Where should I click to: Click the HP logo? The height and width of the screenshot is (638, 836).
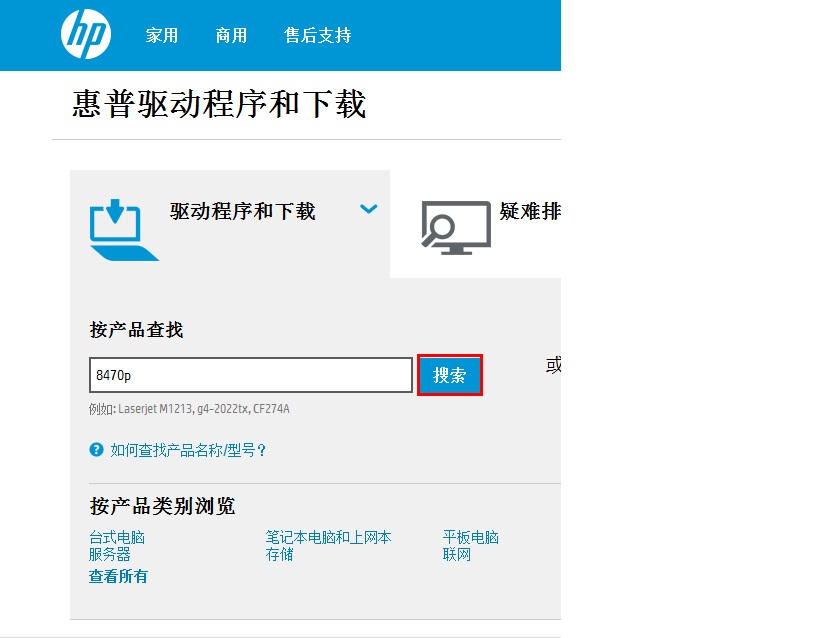click(86, 35)
